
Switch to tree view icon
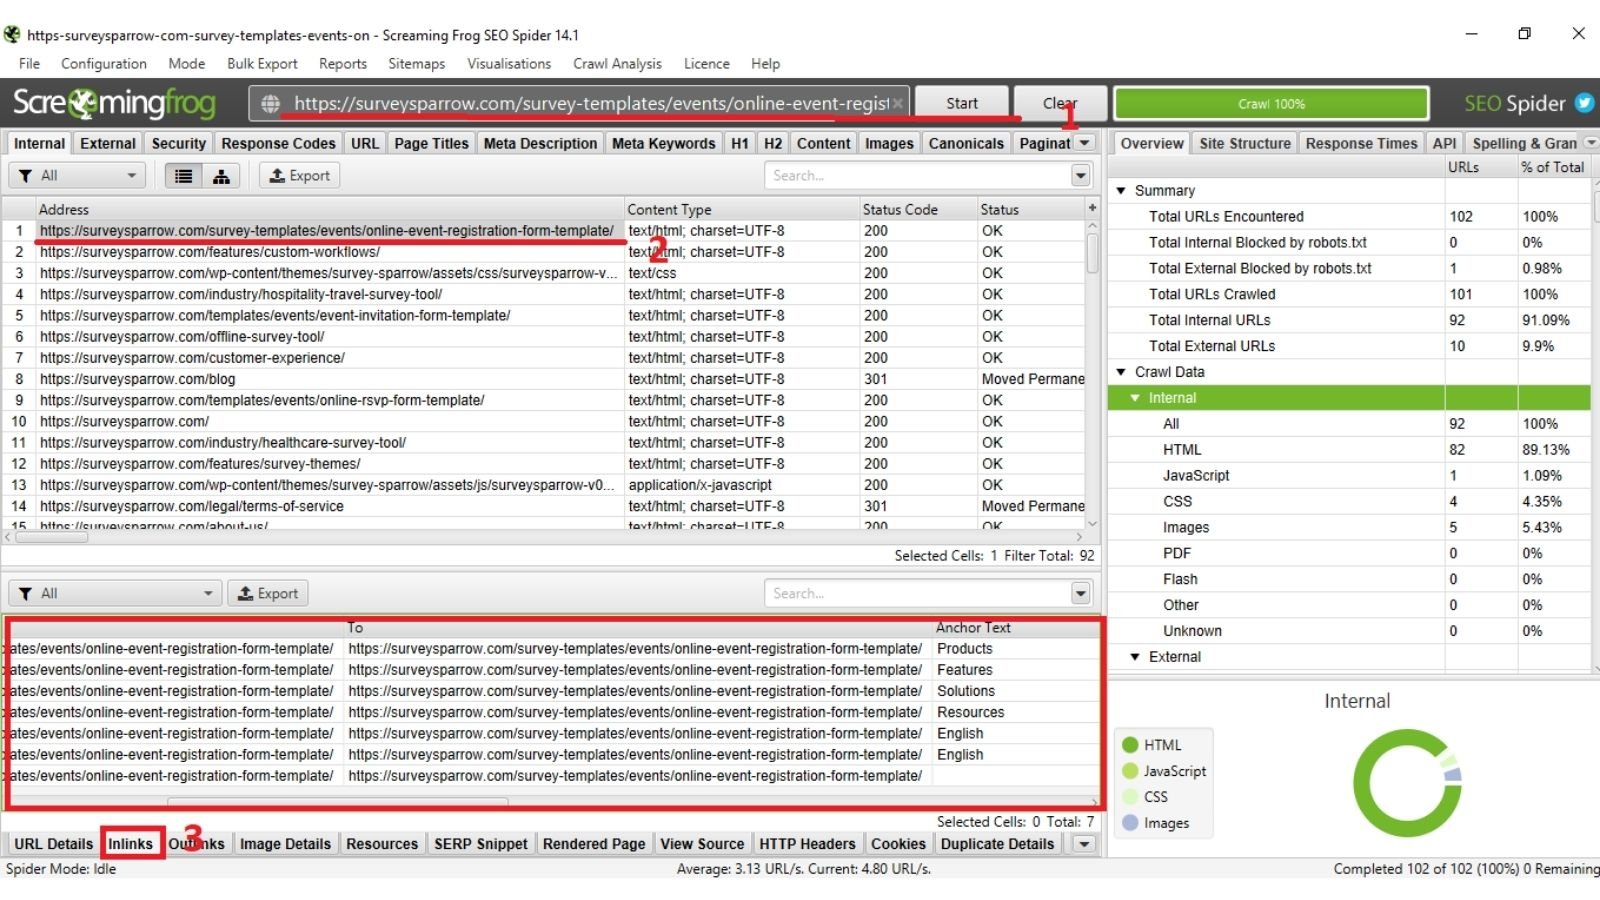221,176
